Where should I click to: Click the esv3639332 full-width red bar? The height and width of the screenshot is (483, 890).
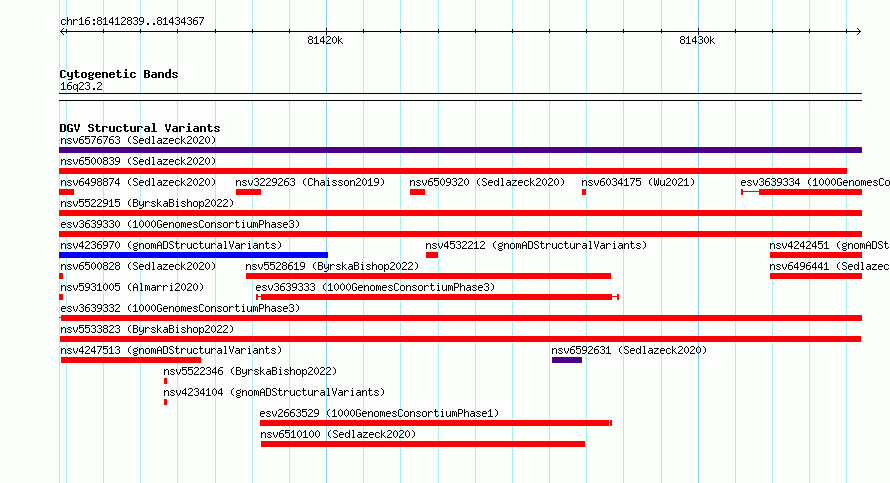coord(460,318)
